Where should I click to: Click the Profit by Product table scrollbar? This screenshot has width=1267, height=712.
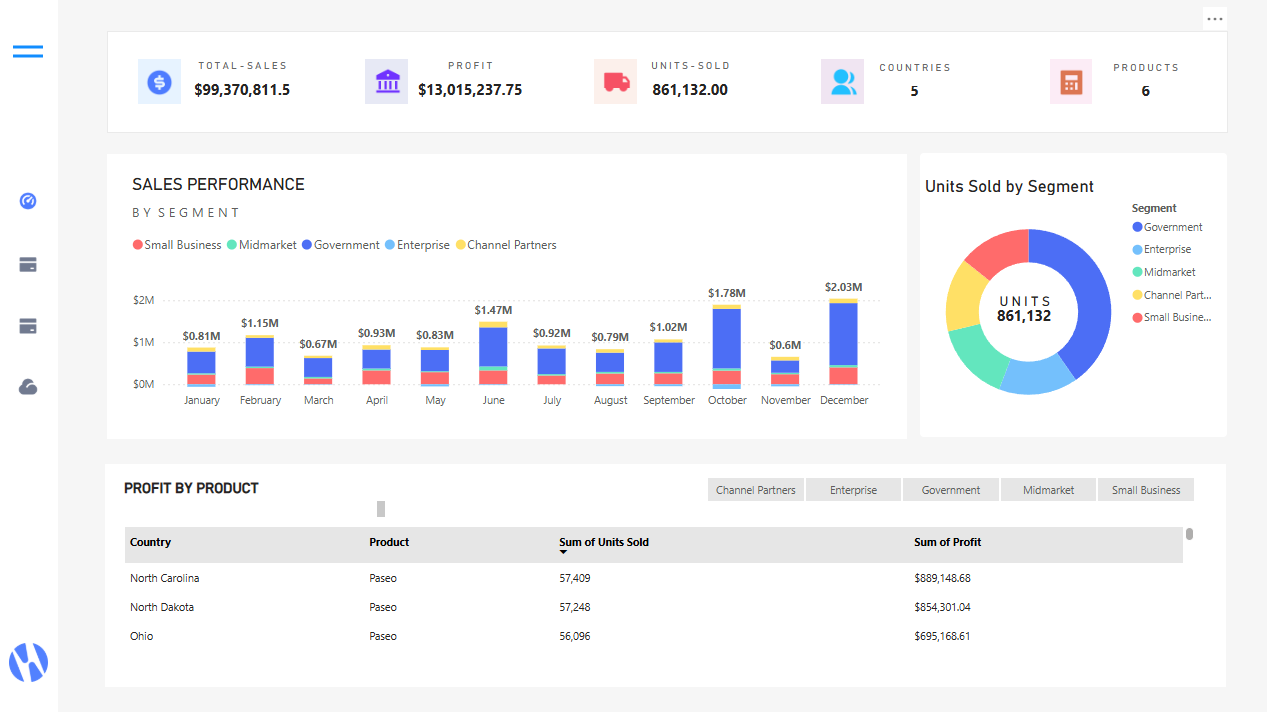pos(1189,534)
